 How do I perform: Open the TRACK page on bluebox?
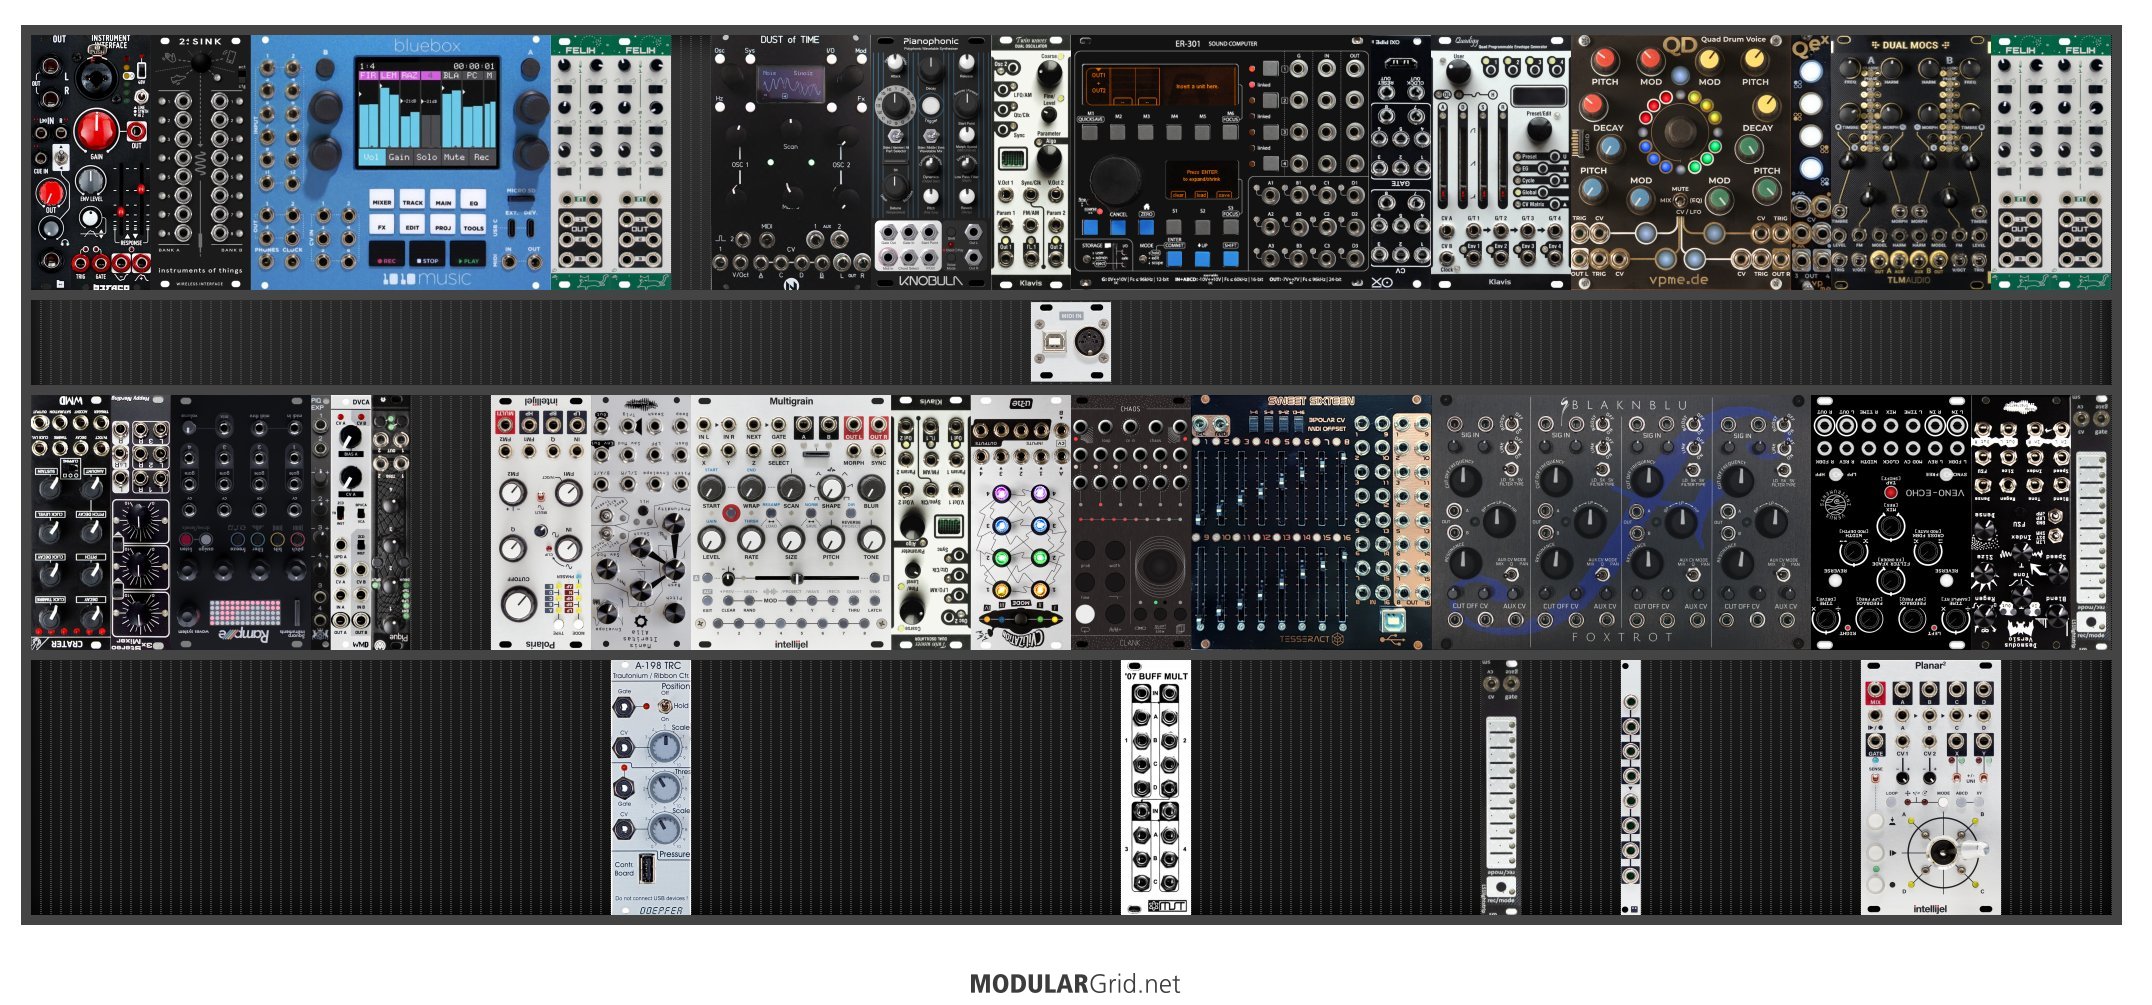point(413,201)
